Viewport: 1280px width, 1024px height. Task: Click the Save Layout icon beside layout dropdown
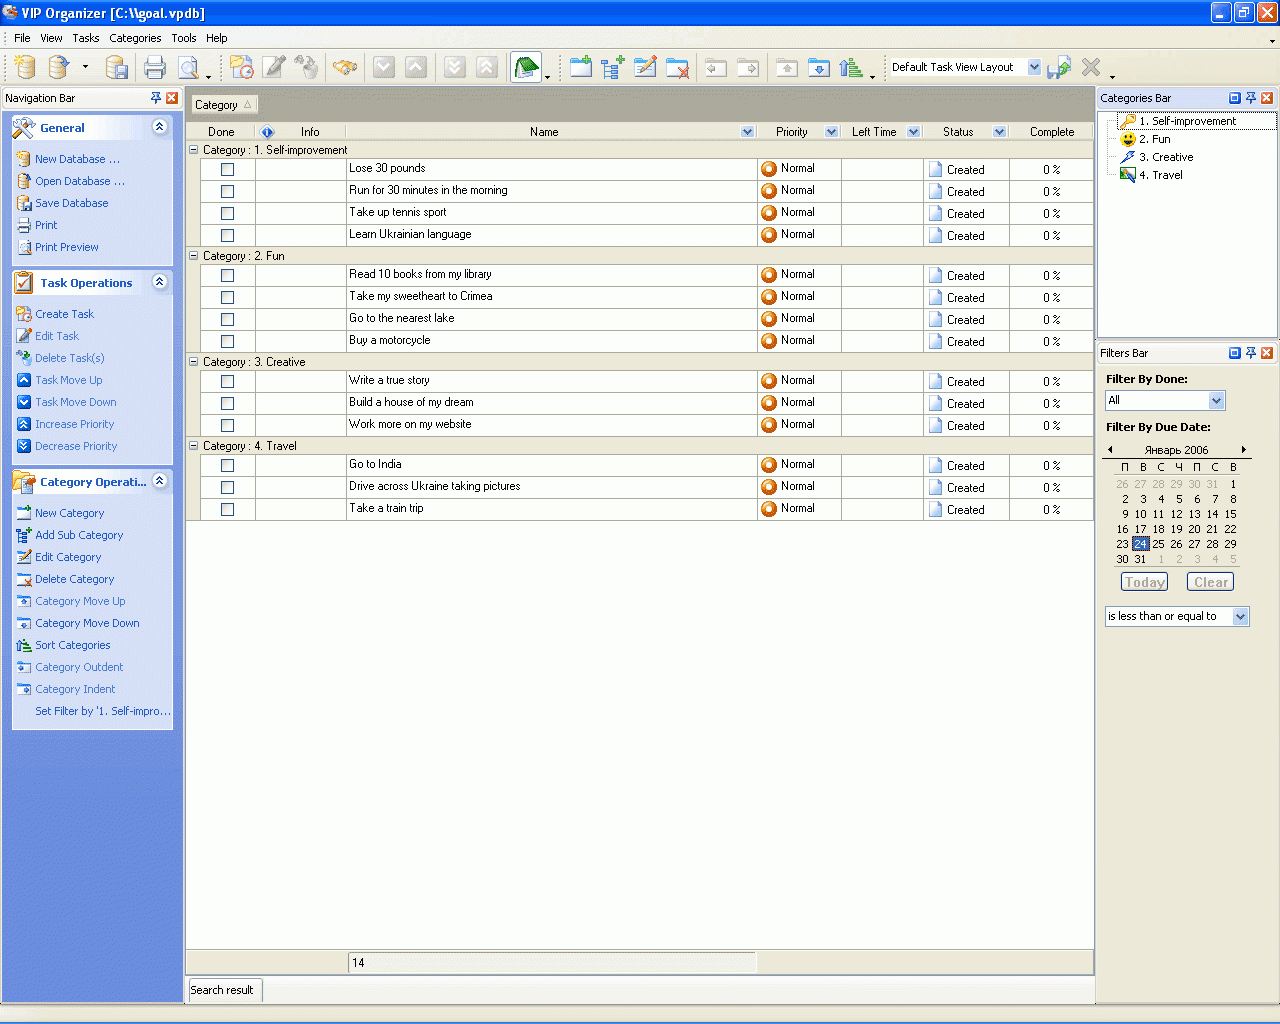pos(1059,67)
